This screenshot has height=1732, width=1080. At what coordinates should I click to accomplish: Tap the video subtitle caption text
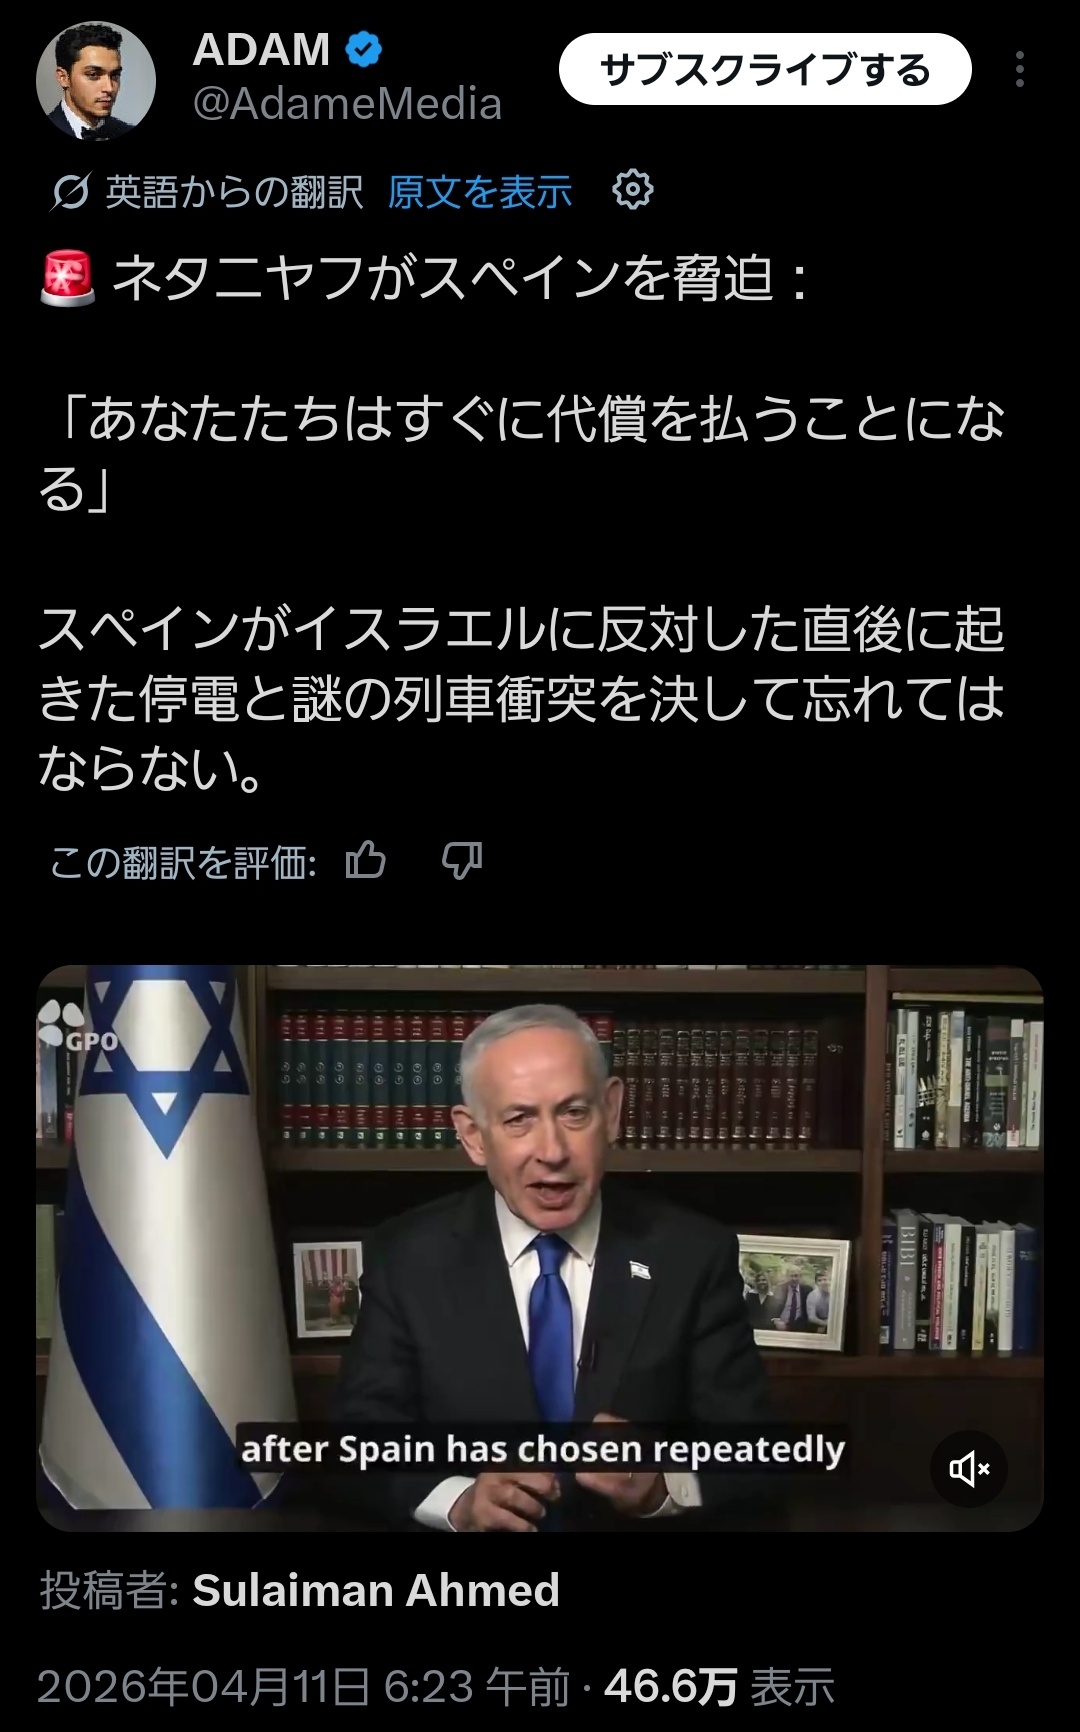(x=543, y=1449)
